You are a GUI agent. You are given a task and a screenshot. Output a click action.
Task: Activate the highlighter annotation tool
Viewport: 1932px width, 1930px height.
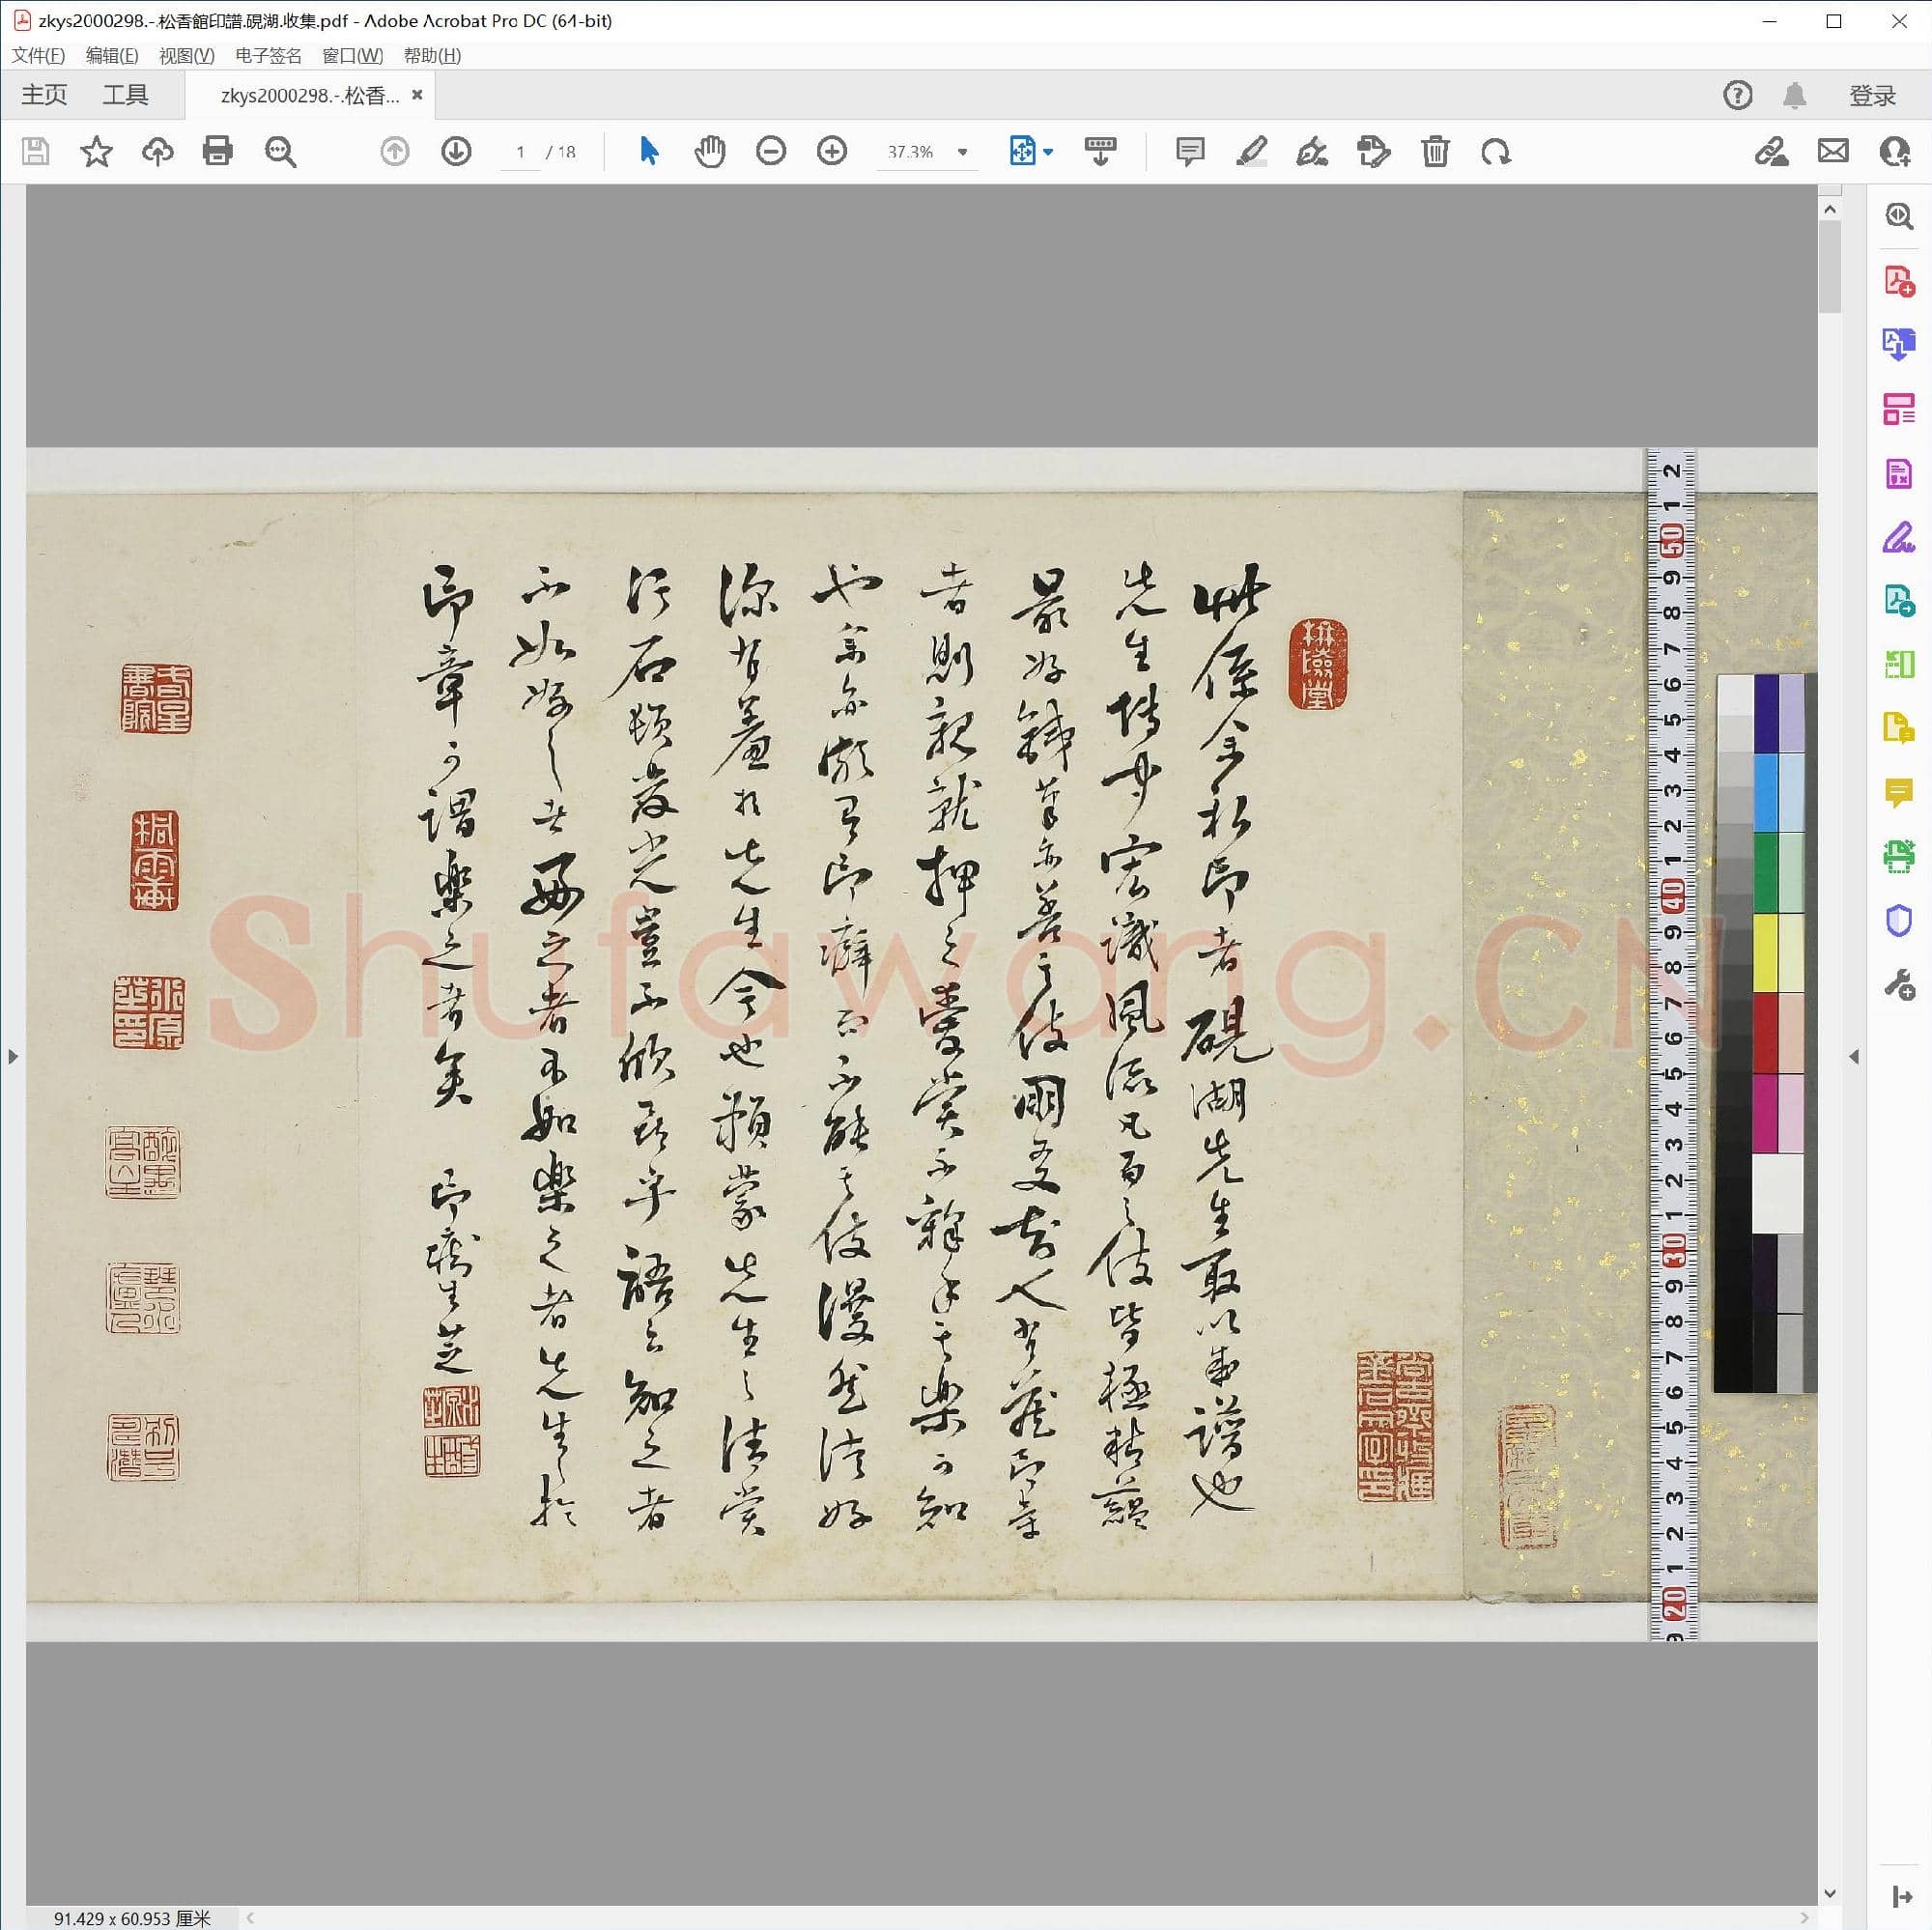(1252, 152)
